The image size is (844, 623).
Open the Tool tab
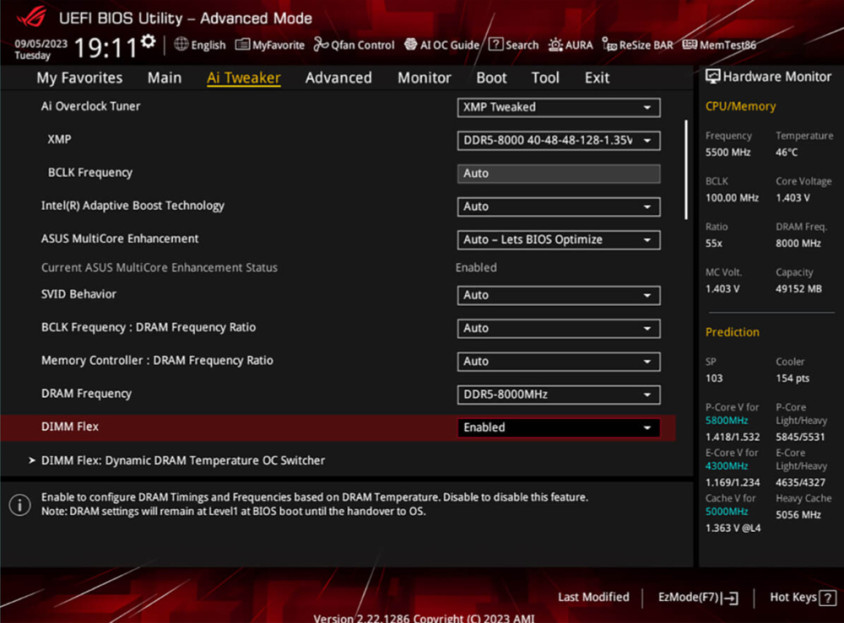point(545,78)
